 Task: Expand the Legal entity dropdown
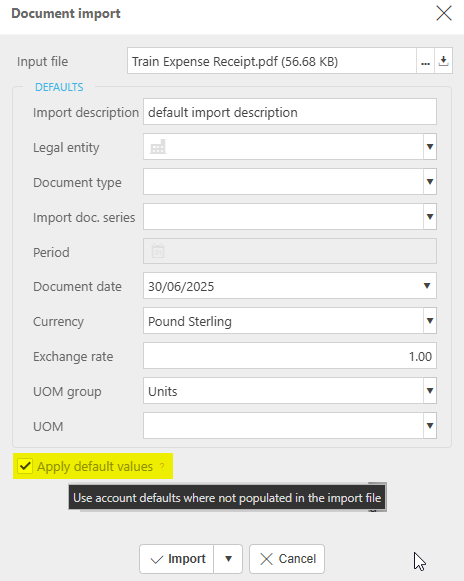point(430,147)
